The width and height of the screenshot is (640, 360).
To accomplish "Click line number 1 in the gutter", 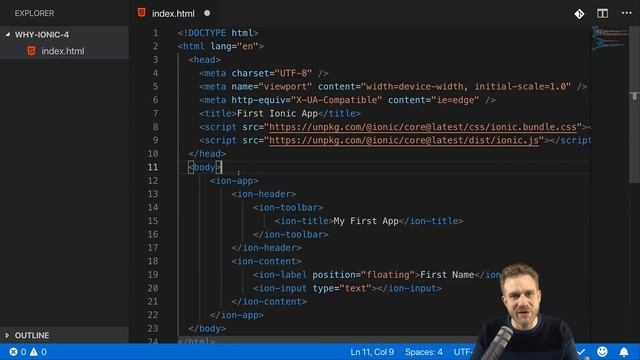I will (x=155, y=33).
